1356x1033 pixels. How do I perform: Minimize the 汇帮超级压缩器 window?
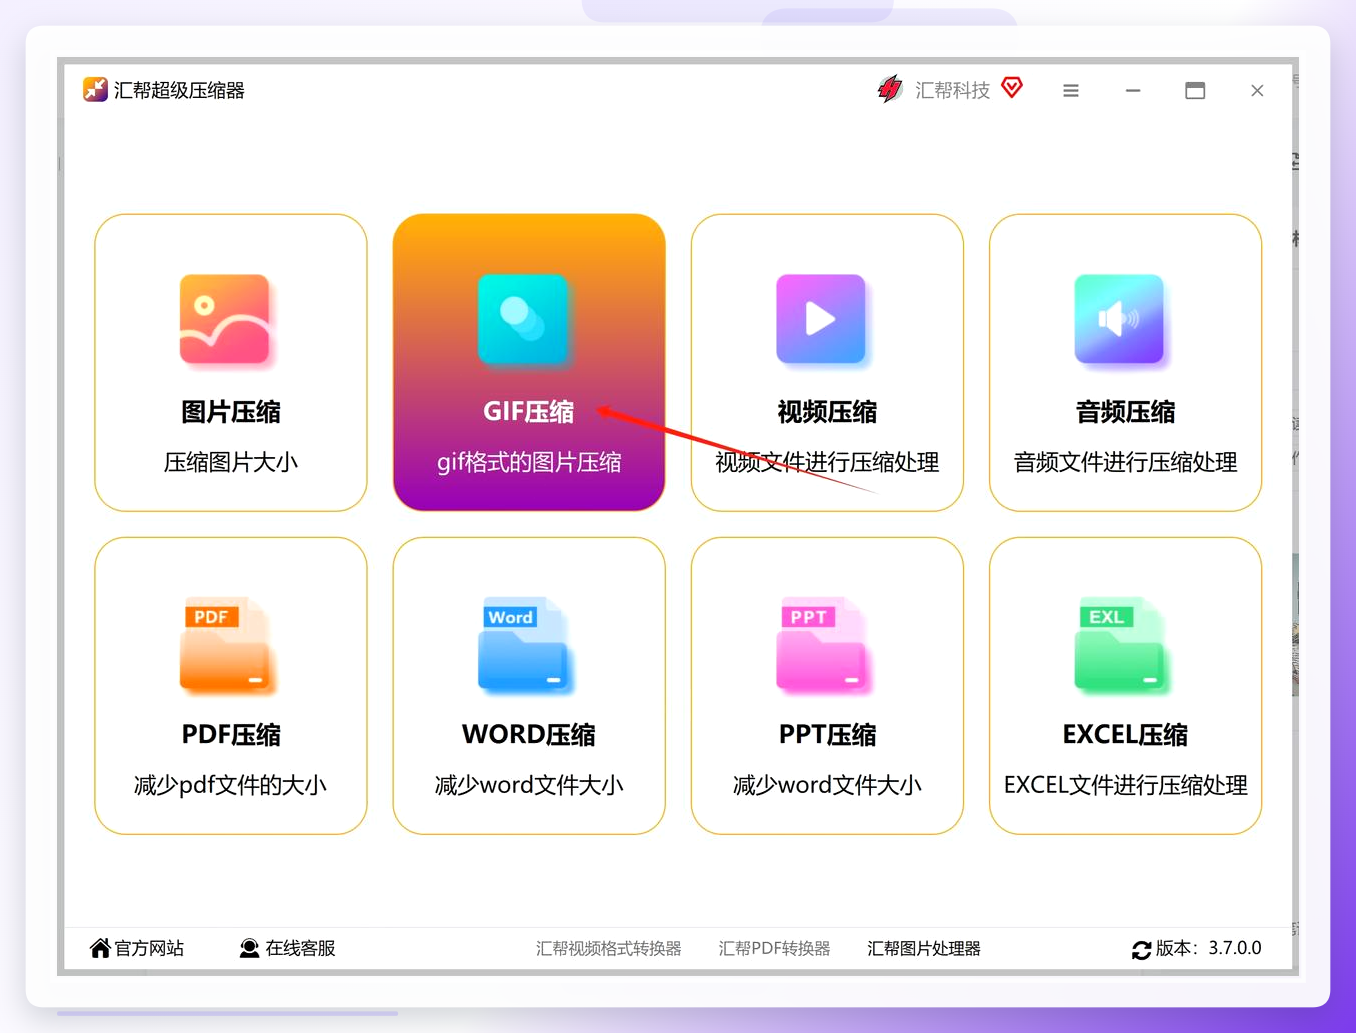point(1133,91)
